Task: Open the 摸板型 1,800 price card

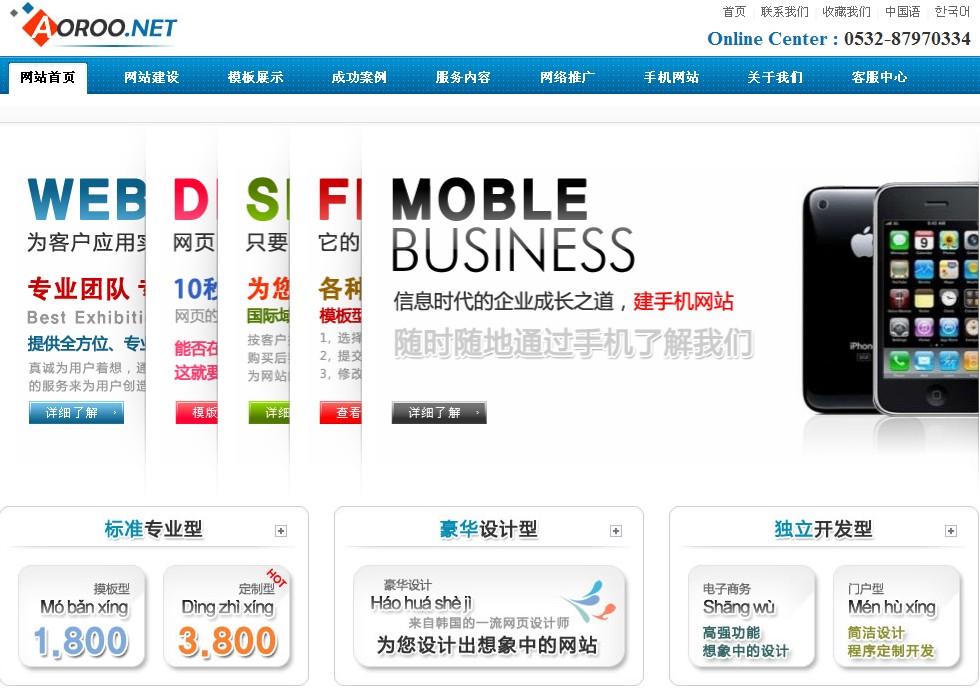Action: 82,617
